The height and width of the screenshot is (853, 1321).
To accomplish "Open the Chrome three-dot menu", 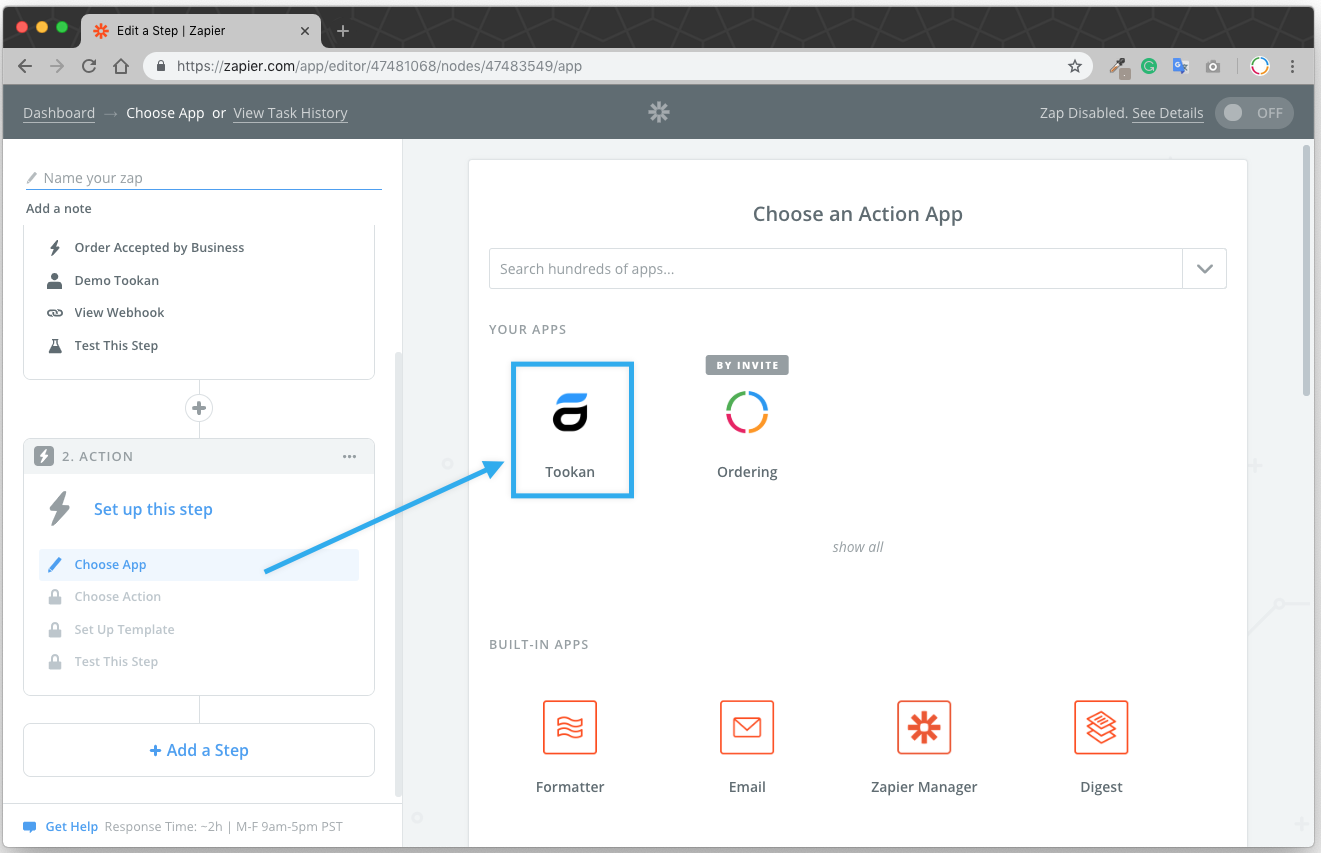I will pos(1293,66).
